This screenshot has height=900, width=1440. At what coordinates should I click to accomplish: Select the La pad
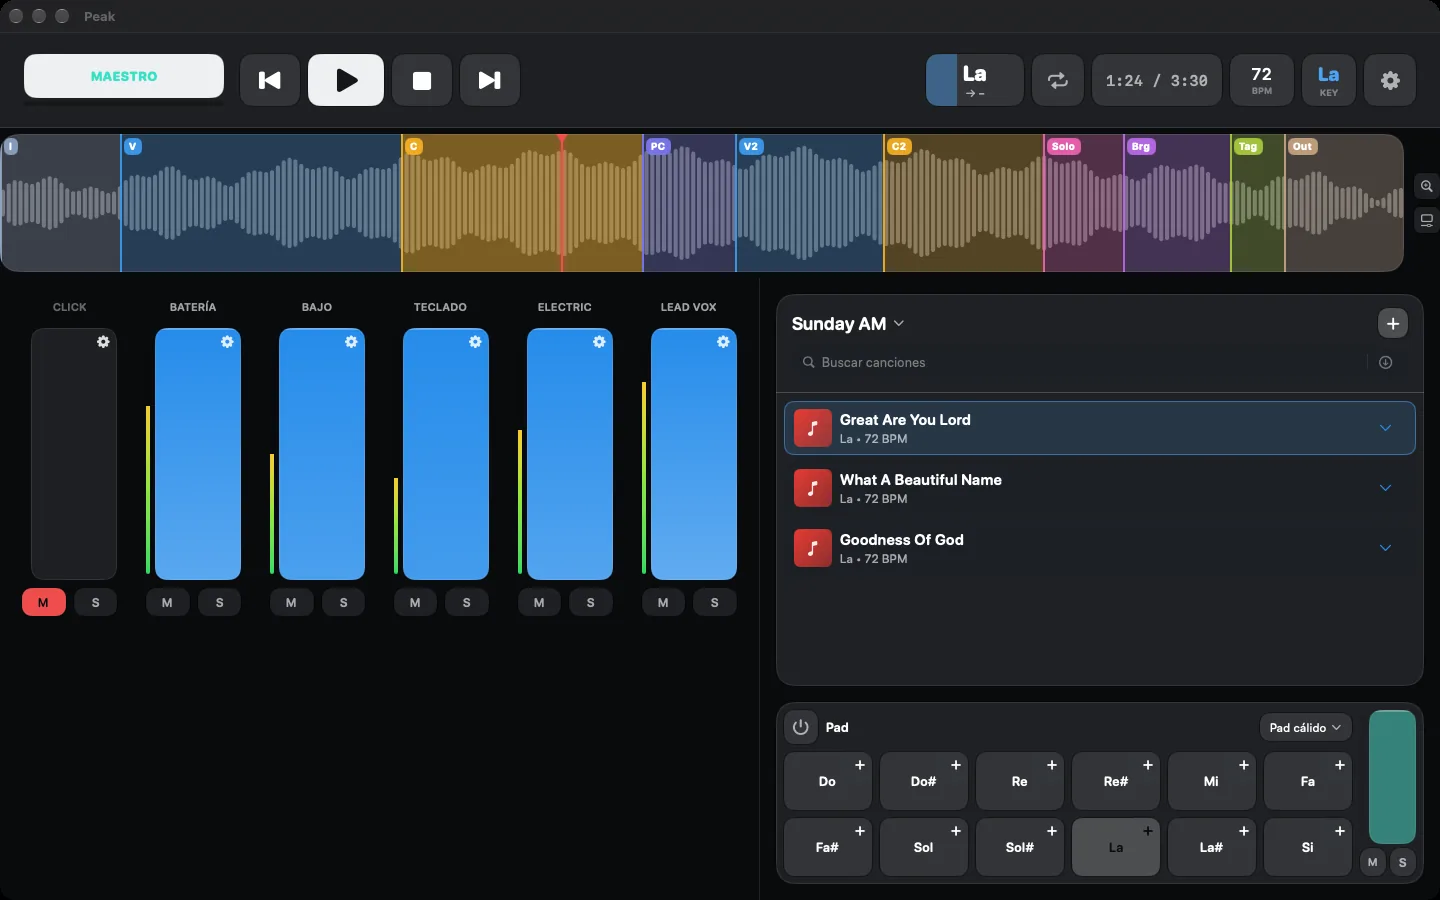1116,847
